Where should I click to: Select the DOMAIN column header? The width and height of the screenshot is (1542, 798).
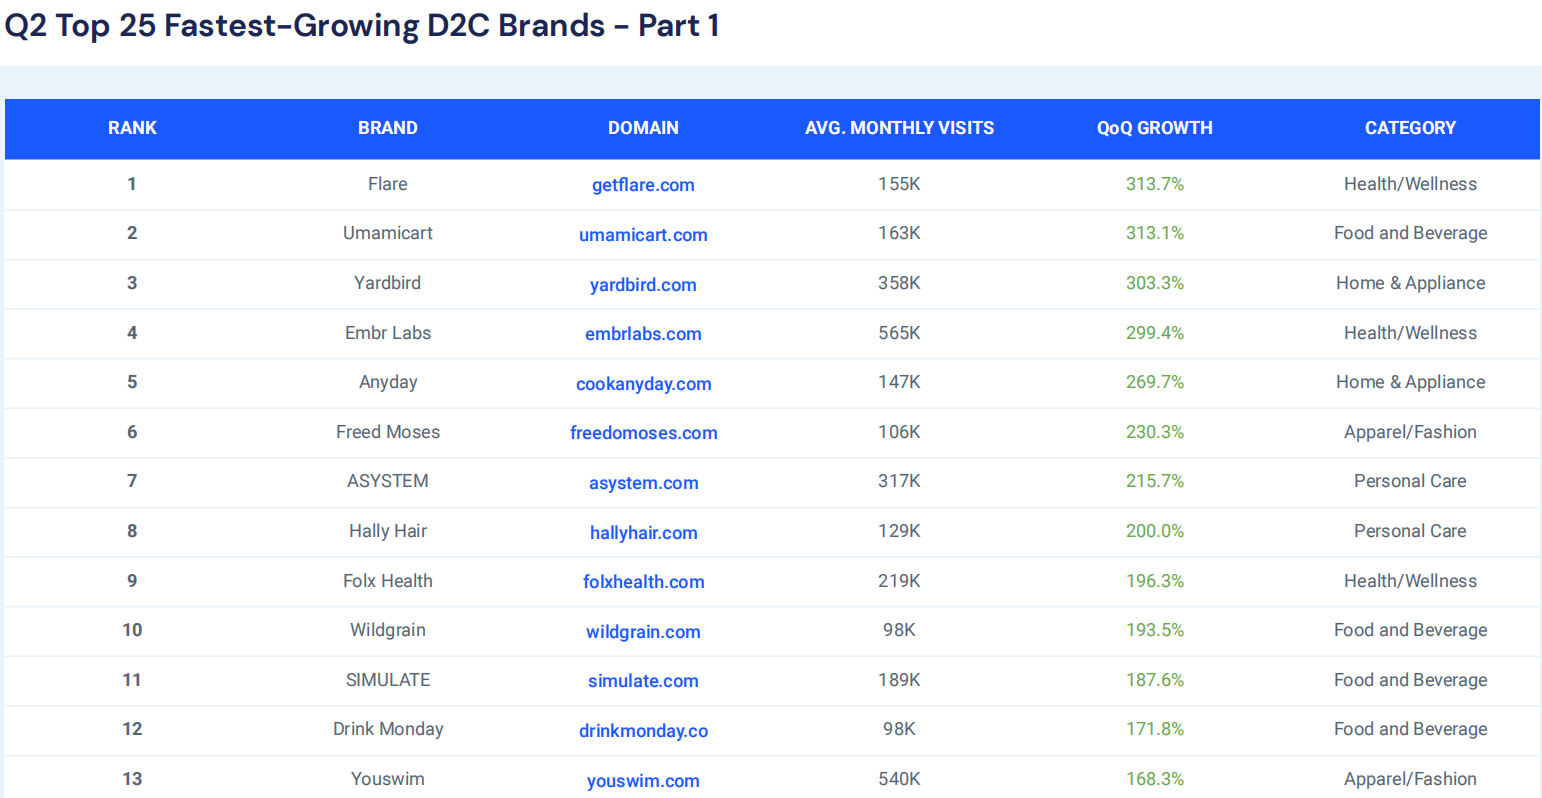pyautogui.click(x=643, y=128)
